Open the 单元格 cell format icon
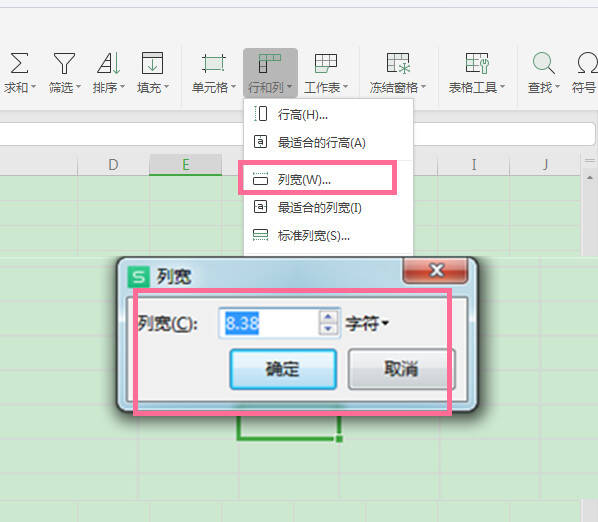This screenshot has width=598, height=522. pyautogui.click(x=214, y=63)
